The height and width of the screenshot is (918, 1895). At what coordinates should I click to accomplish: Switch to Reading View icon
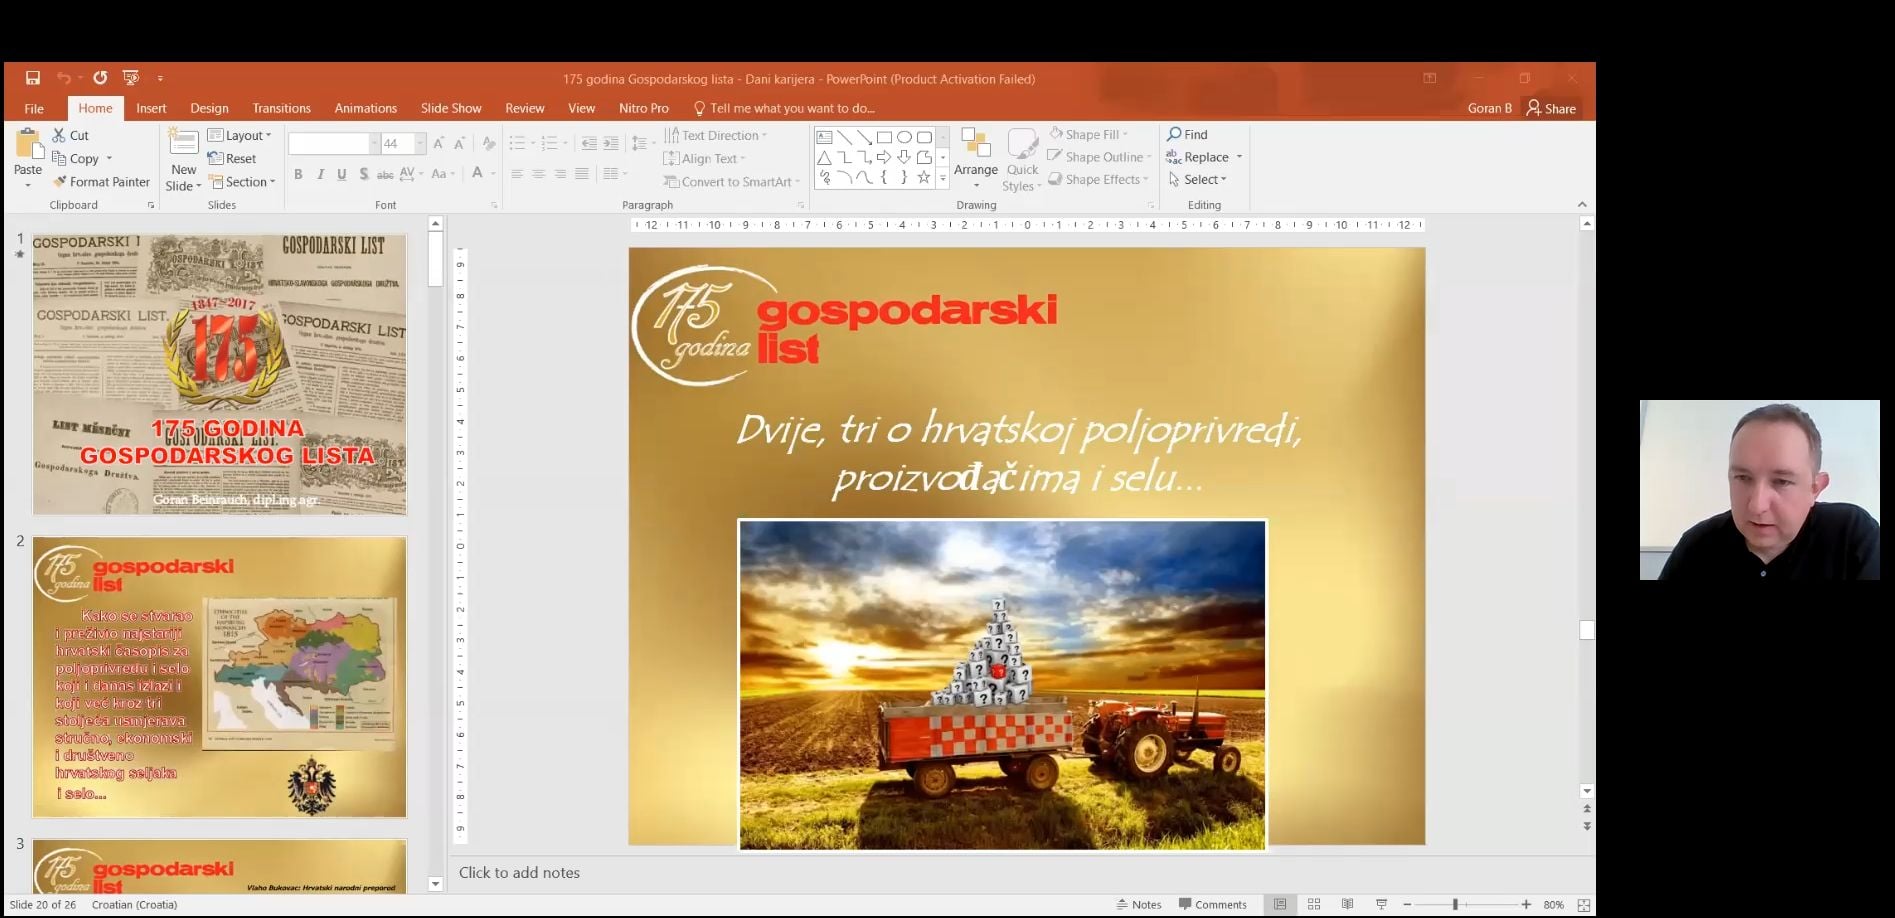1347,904
